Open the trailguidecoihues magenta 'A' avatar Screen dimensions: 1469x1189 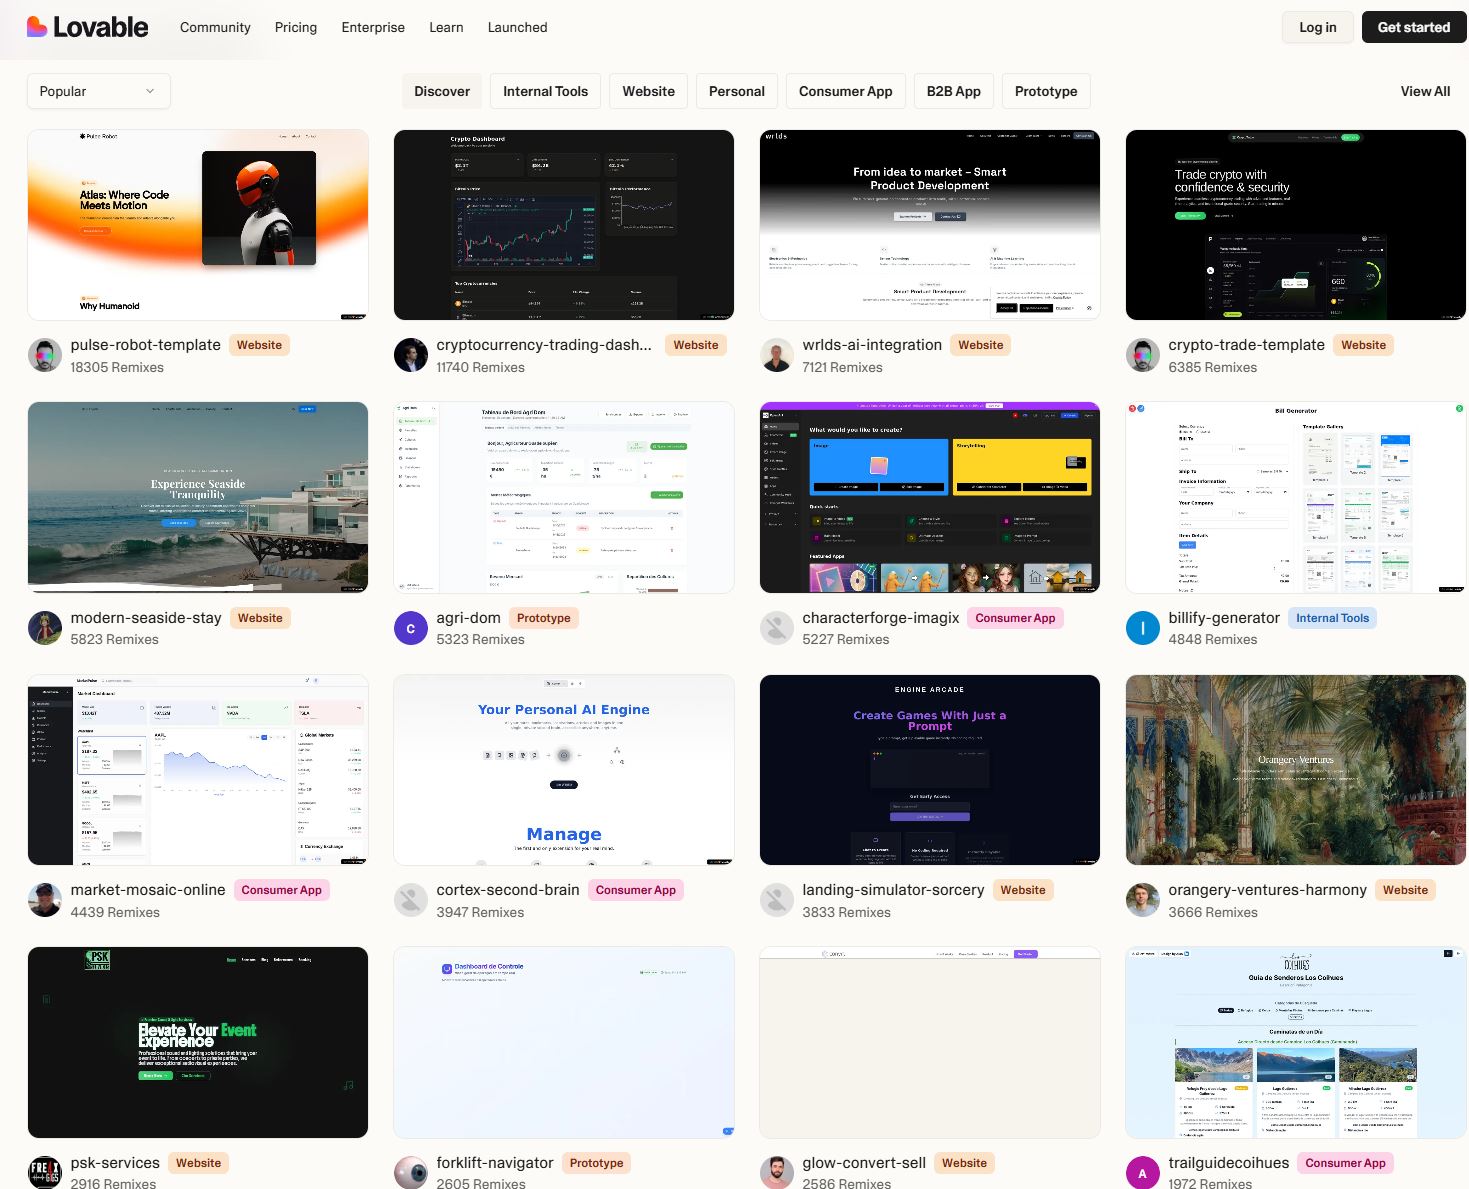(x=1142, y=1172)
